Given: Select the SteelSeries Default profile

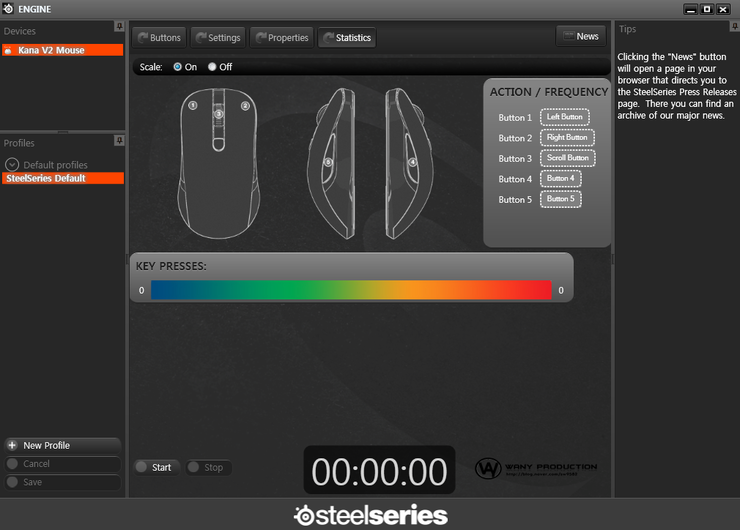Looking at the screenshot, I should [62, 178].
